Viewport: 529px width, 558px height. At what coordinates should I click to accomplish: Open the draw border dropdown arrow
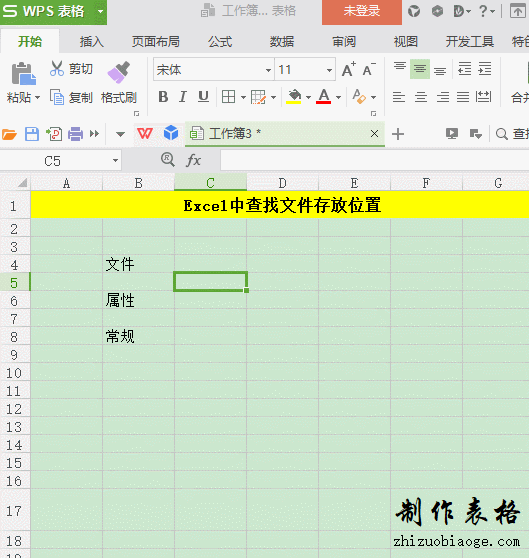pyautogui.click(x=273, y=97)
